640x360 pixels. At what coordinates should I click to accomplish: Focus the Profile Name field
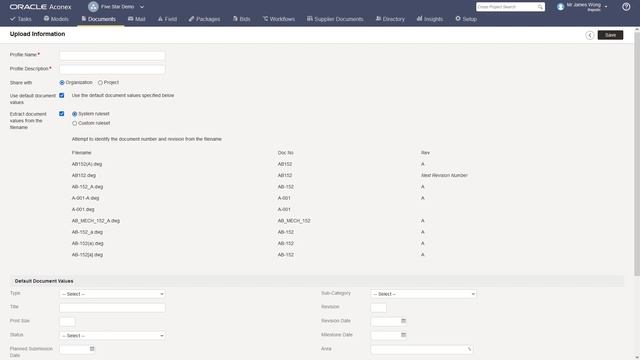click(x=112, y=55)
